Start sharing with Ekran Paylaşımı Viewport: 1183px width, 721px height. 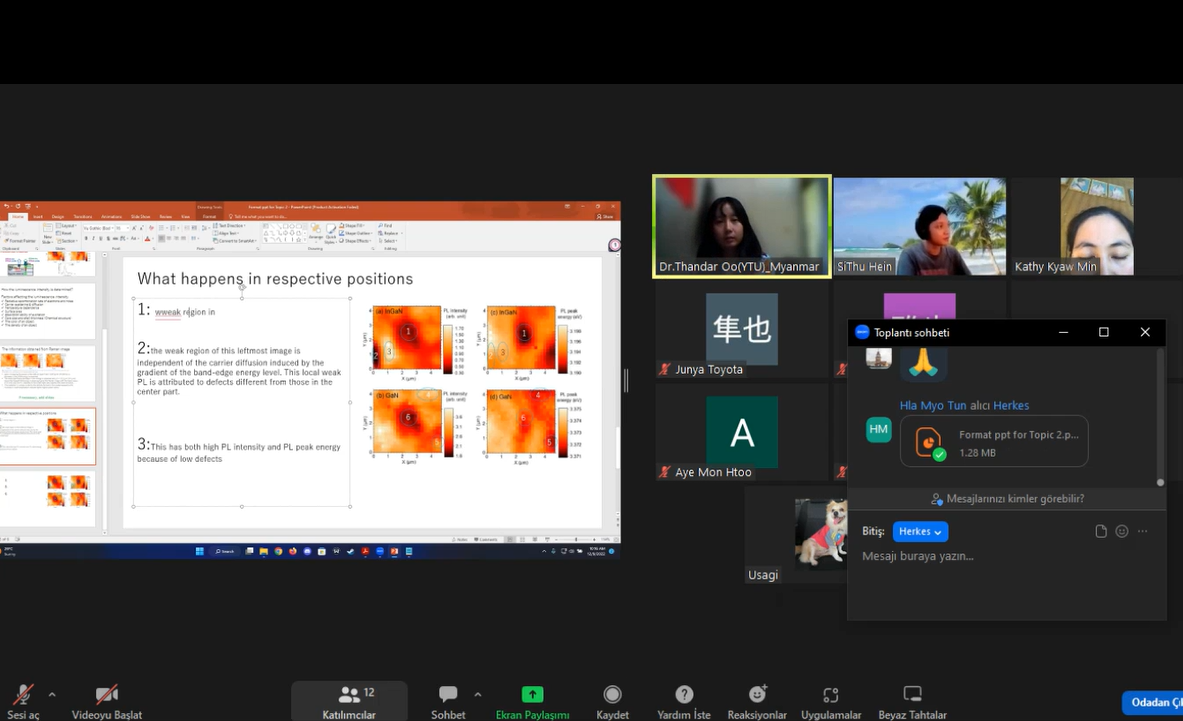[532, 695]
